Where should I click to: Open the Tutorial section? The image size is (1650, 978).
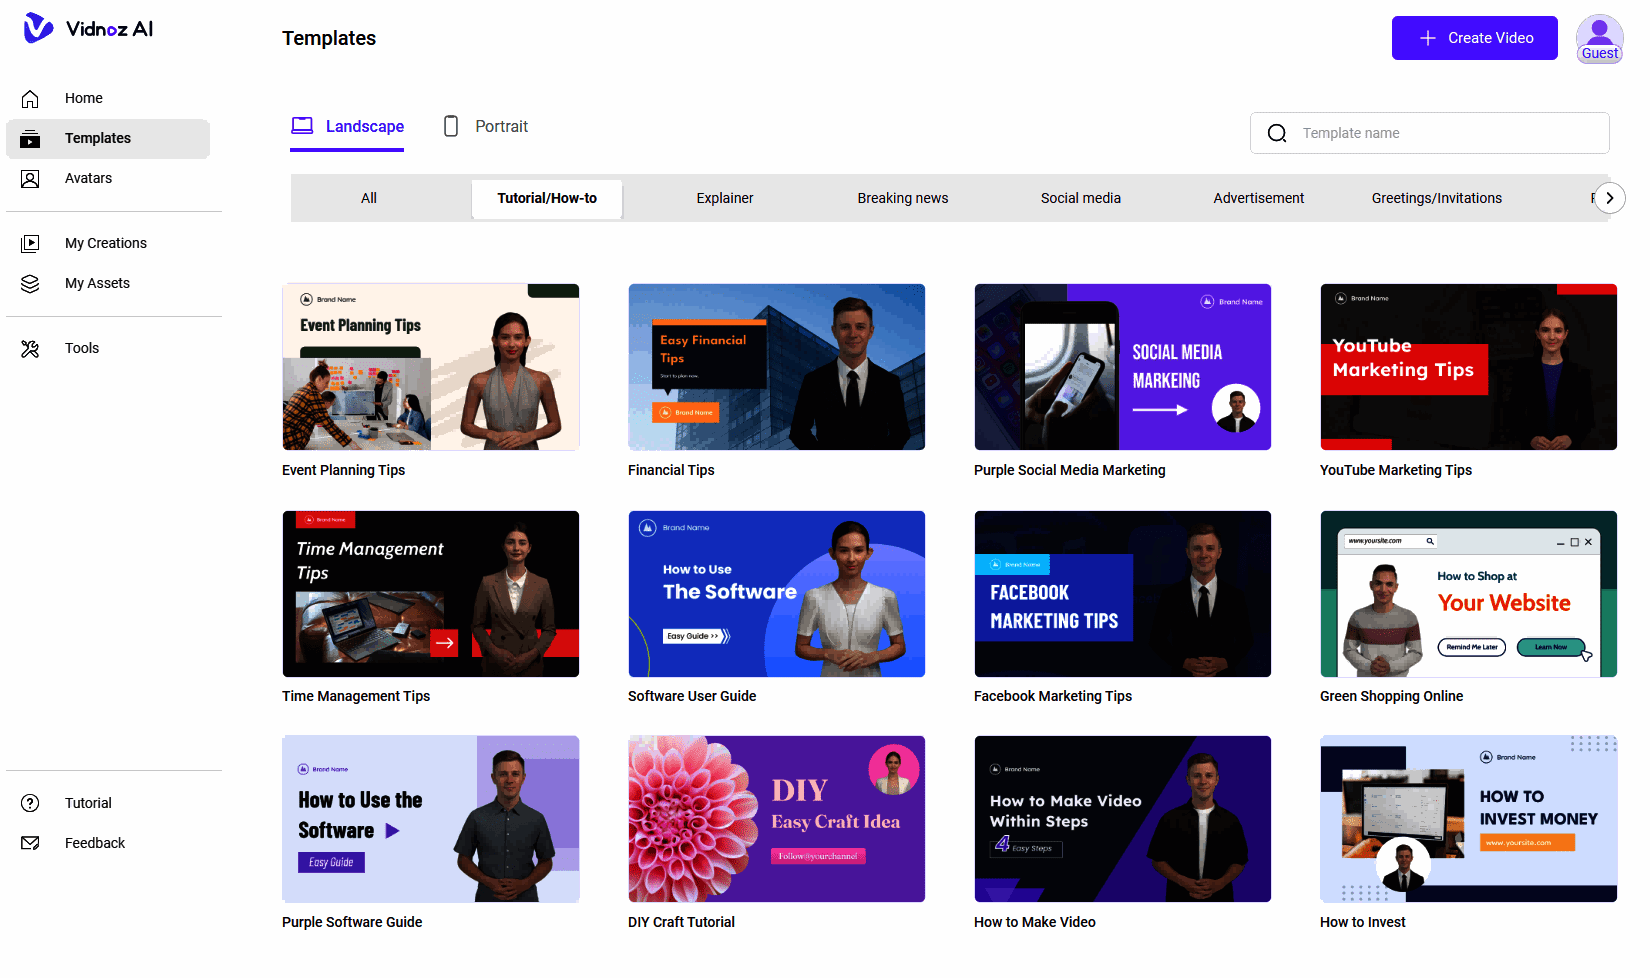[x=88, y=803]
